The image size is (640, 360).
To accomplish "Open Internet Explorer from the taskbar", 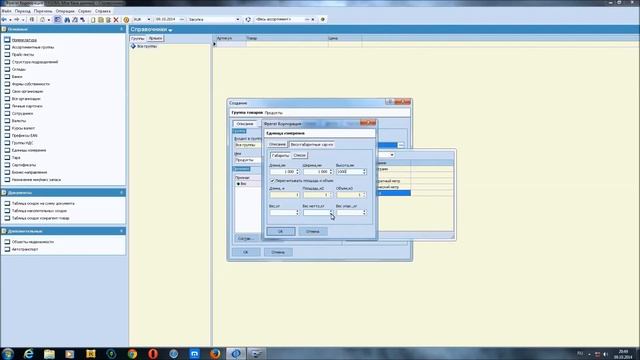I will pos(29,353).
